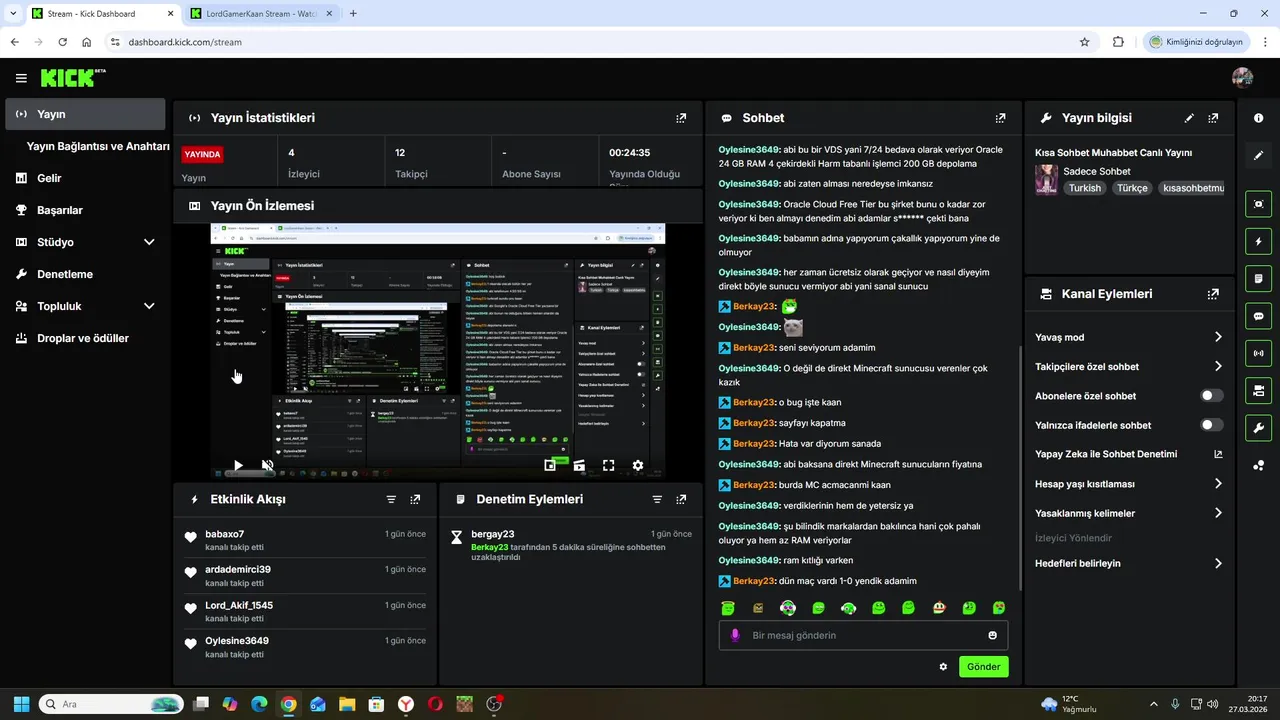Click the three-dots icon at sidebar bottom
Screen dimensions: 1280x720
click(x=1258, y=466)
